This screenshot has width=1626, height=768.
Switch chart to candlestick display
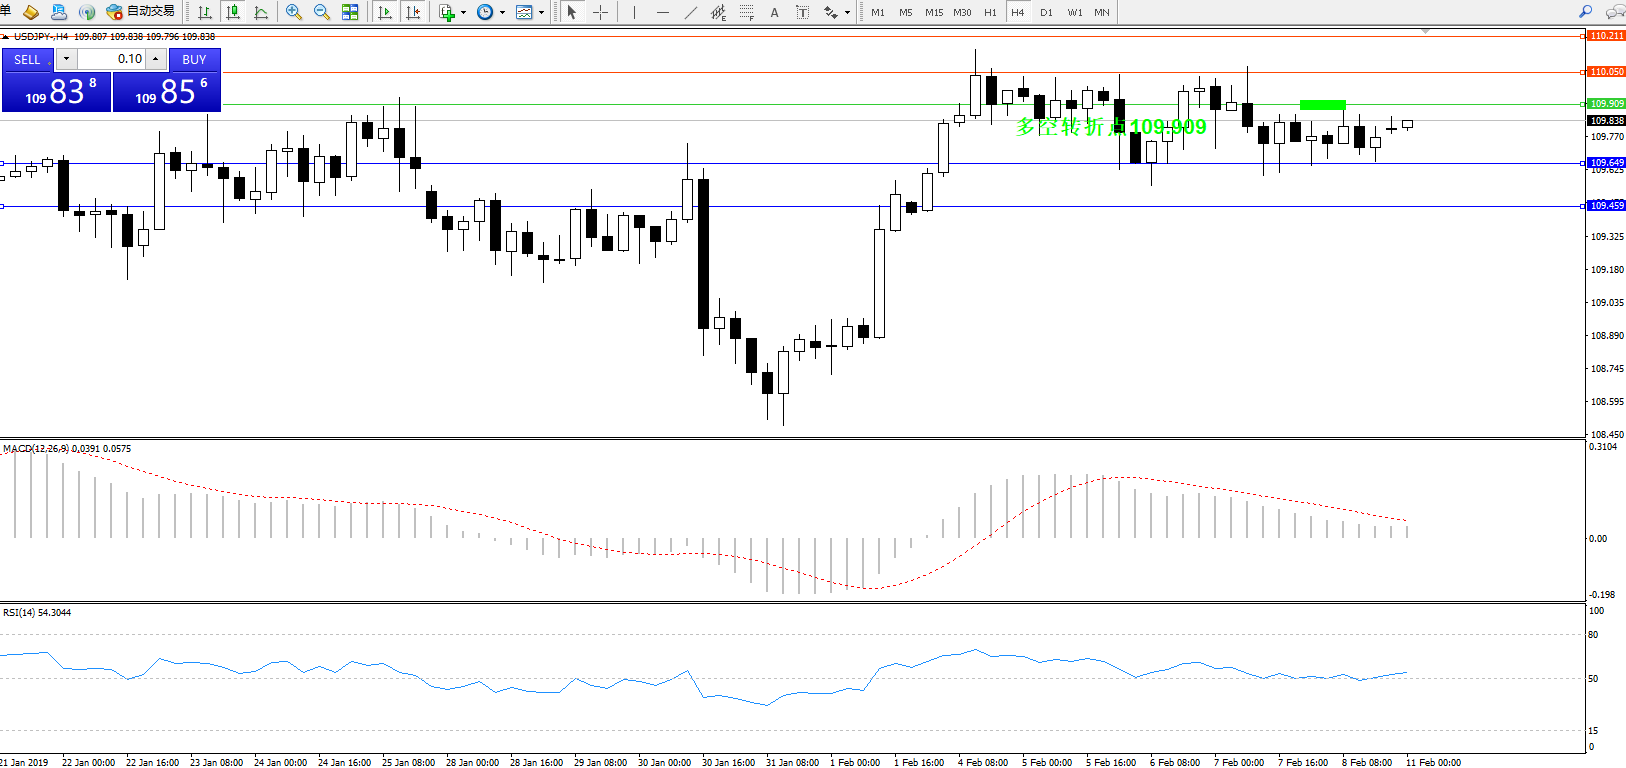click(233, 12)
